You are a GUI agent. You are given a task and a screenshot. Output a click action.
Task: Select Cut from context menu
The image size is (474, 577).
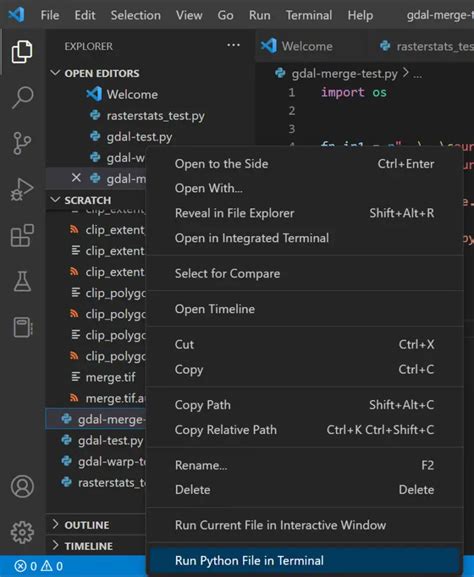304,344
